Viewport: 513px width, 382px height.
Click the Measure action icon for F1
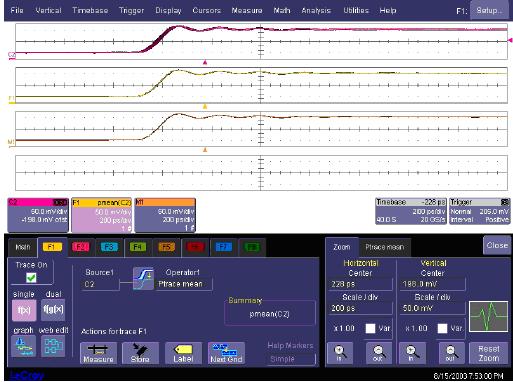[98, 353]
